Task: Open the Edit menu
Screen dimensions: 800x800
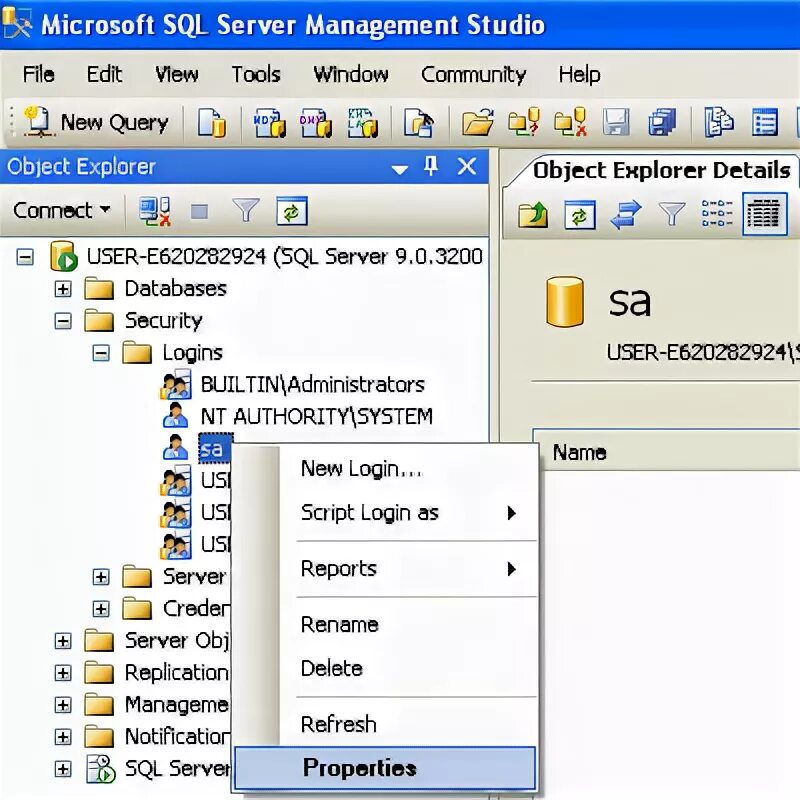Action: pyautogui.click(x=104, y=74)
